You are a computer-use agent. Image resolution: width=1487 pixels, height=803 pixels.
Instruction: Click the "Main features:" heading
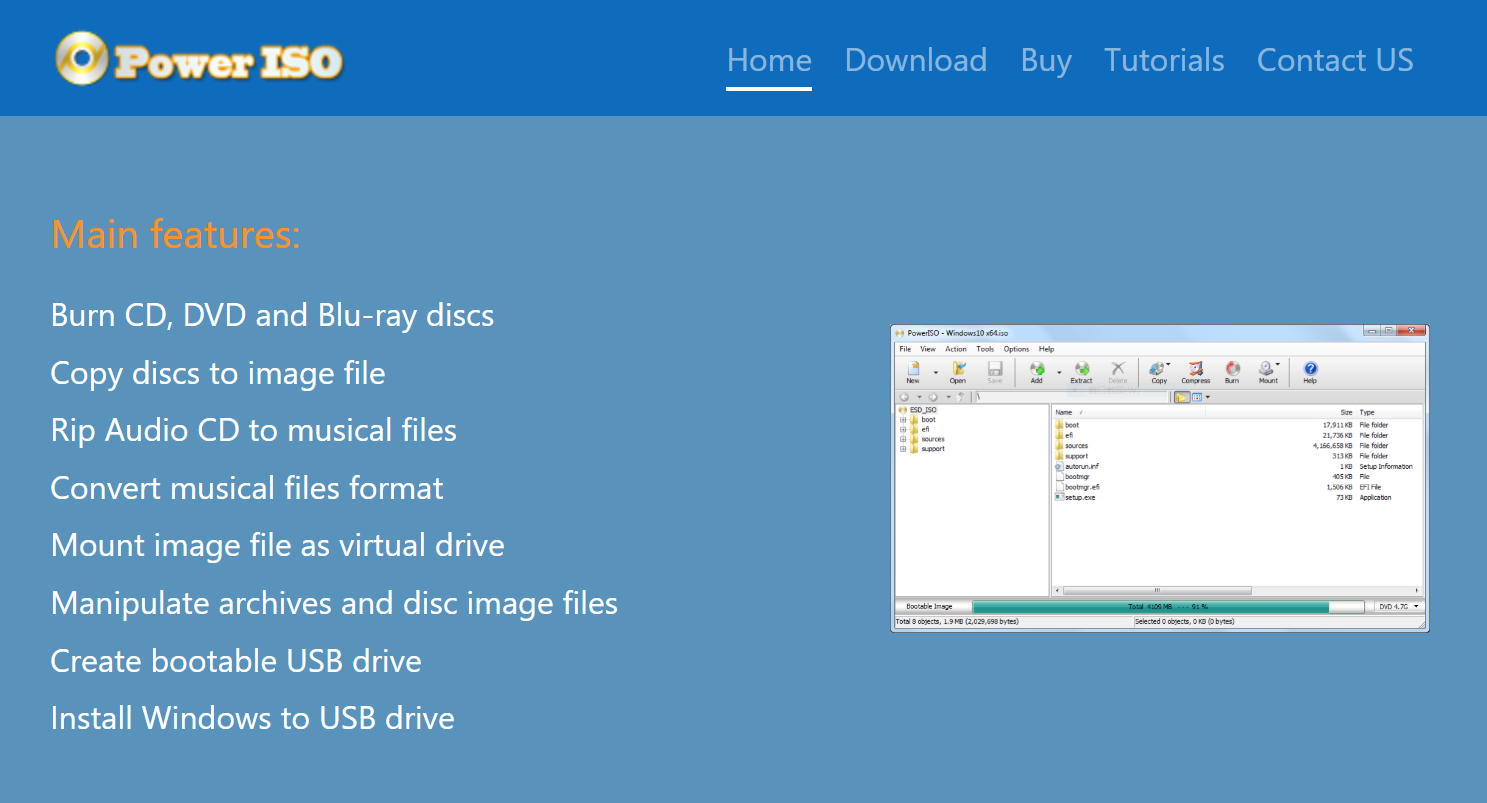pos(176,234)
